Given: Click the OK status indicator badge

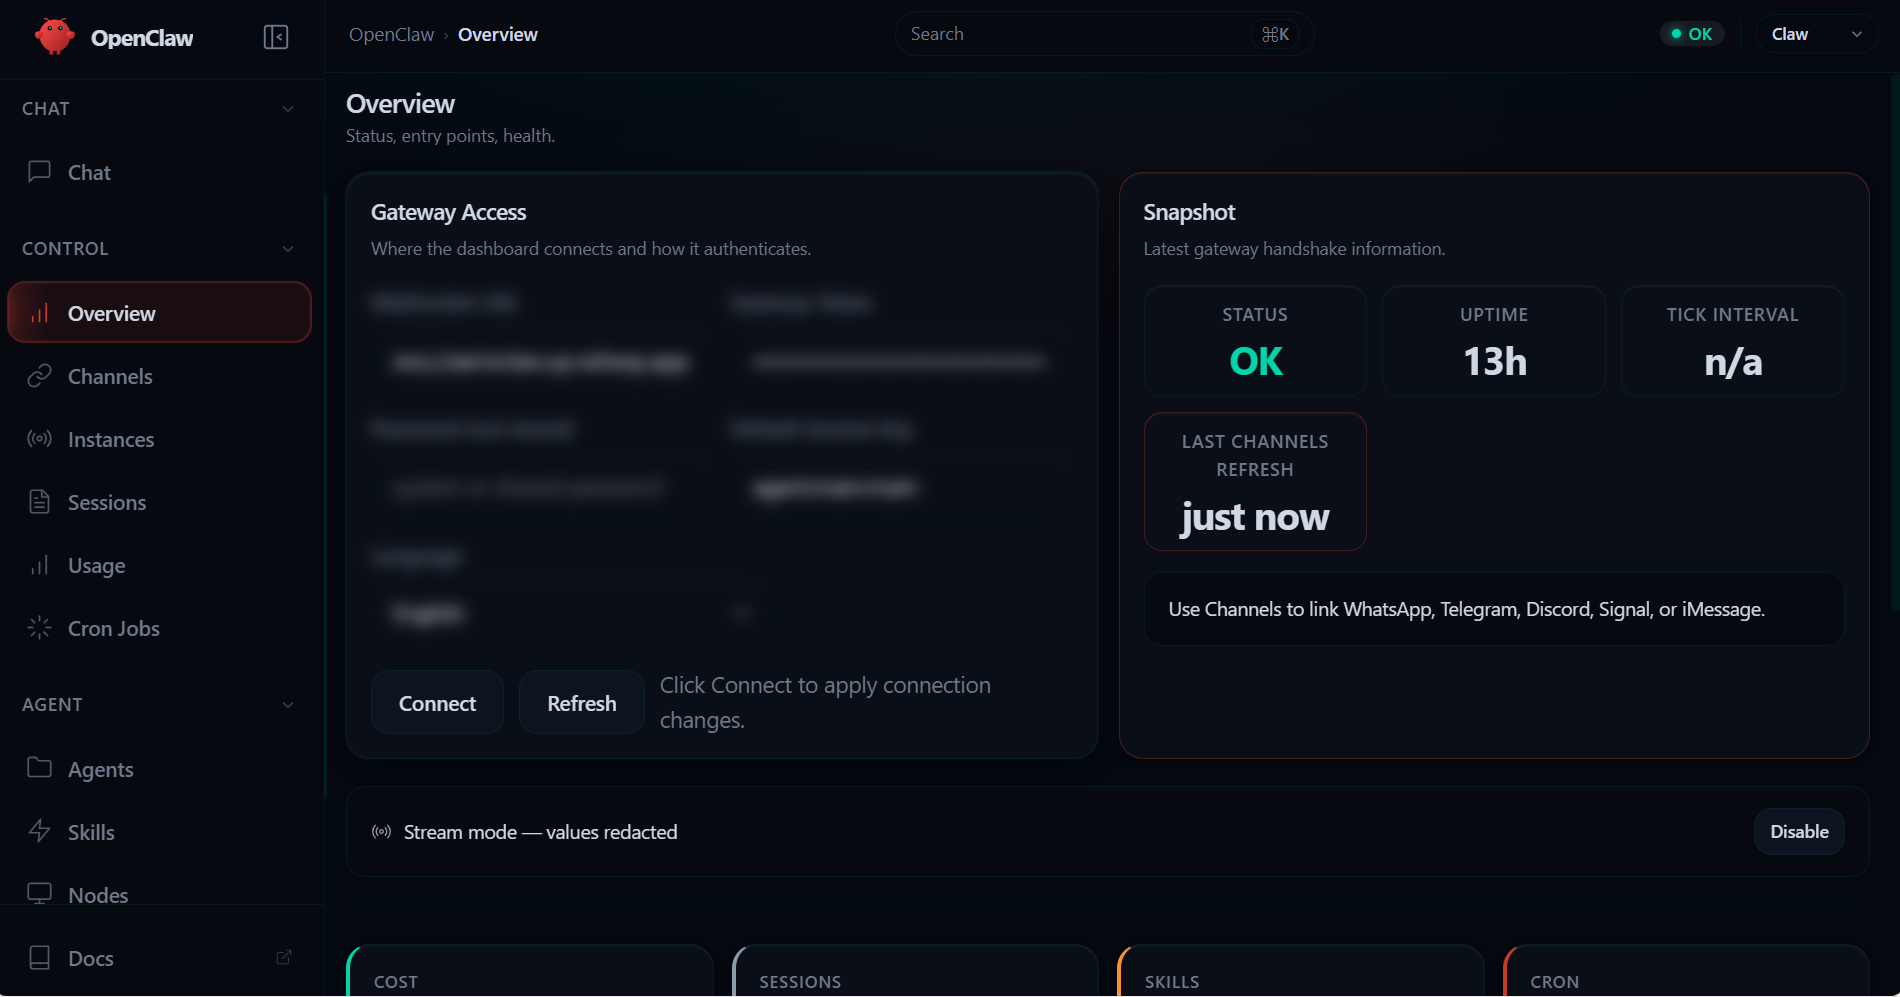Looking at the screenshot, I should point(1691,33).
